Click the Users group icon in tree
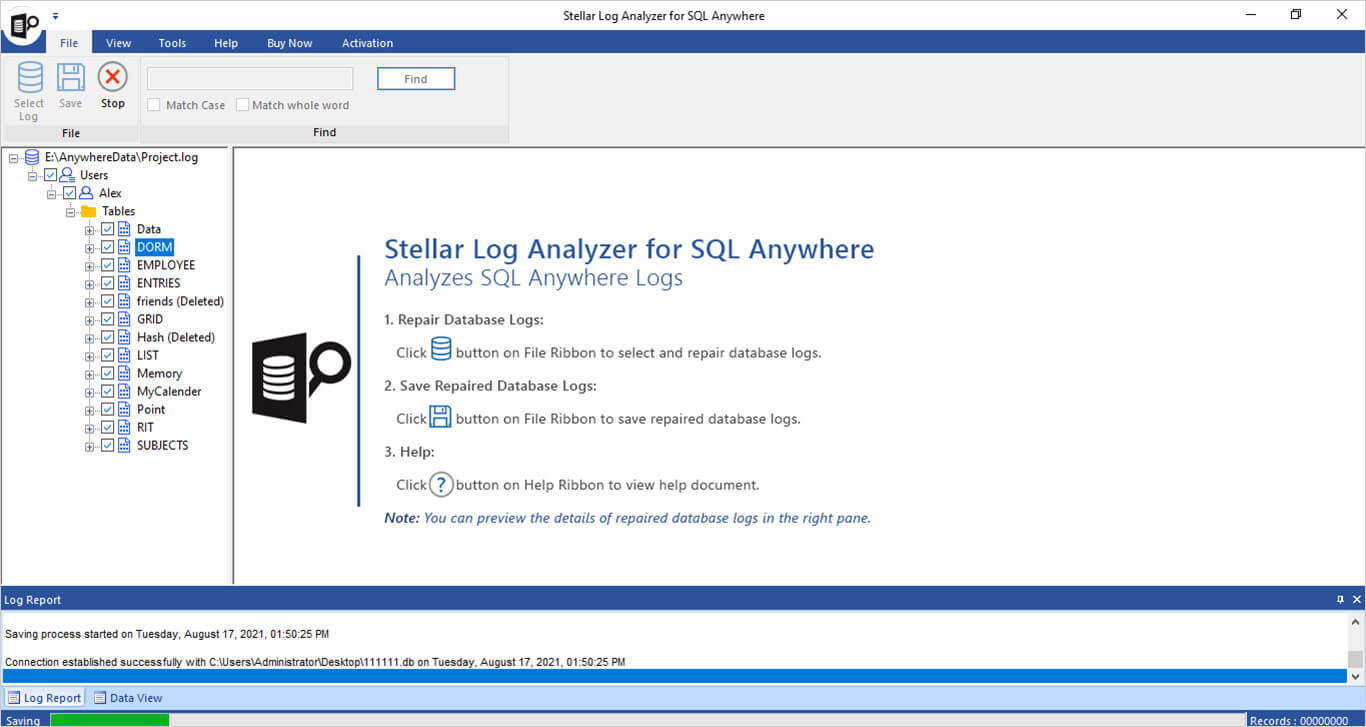Screen dimensions: 1366x727 point(67,175)
